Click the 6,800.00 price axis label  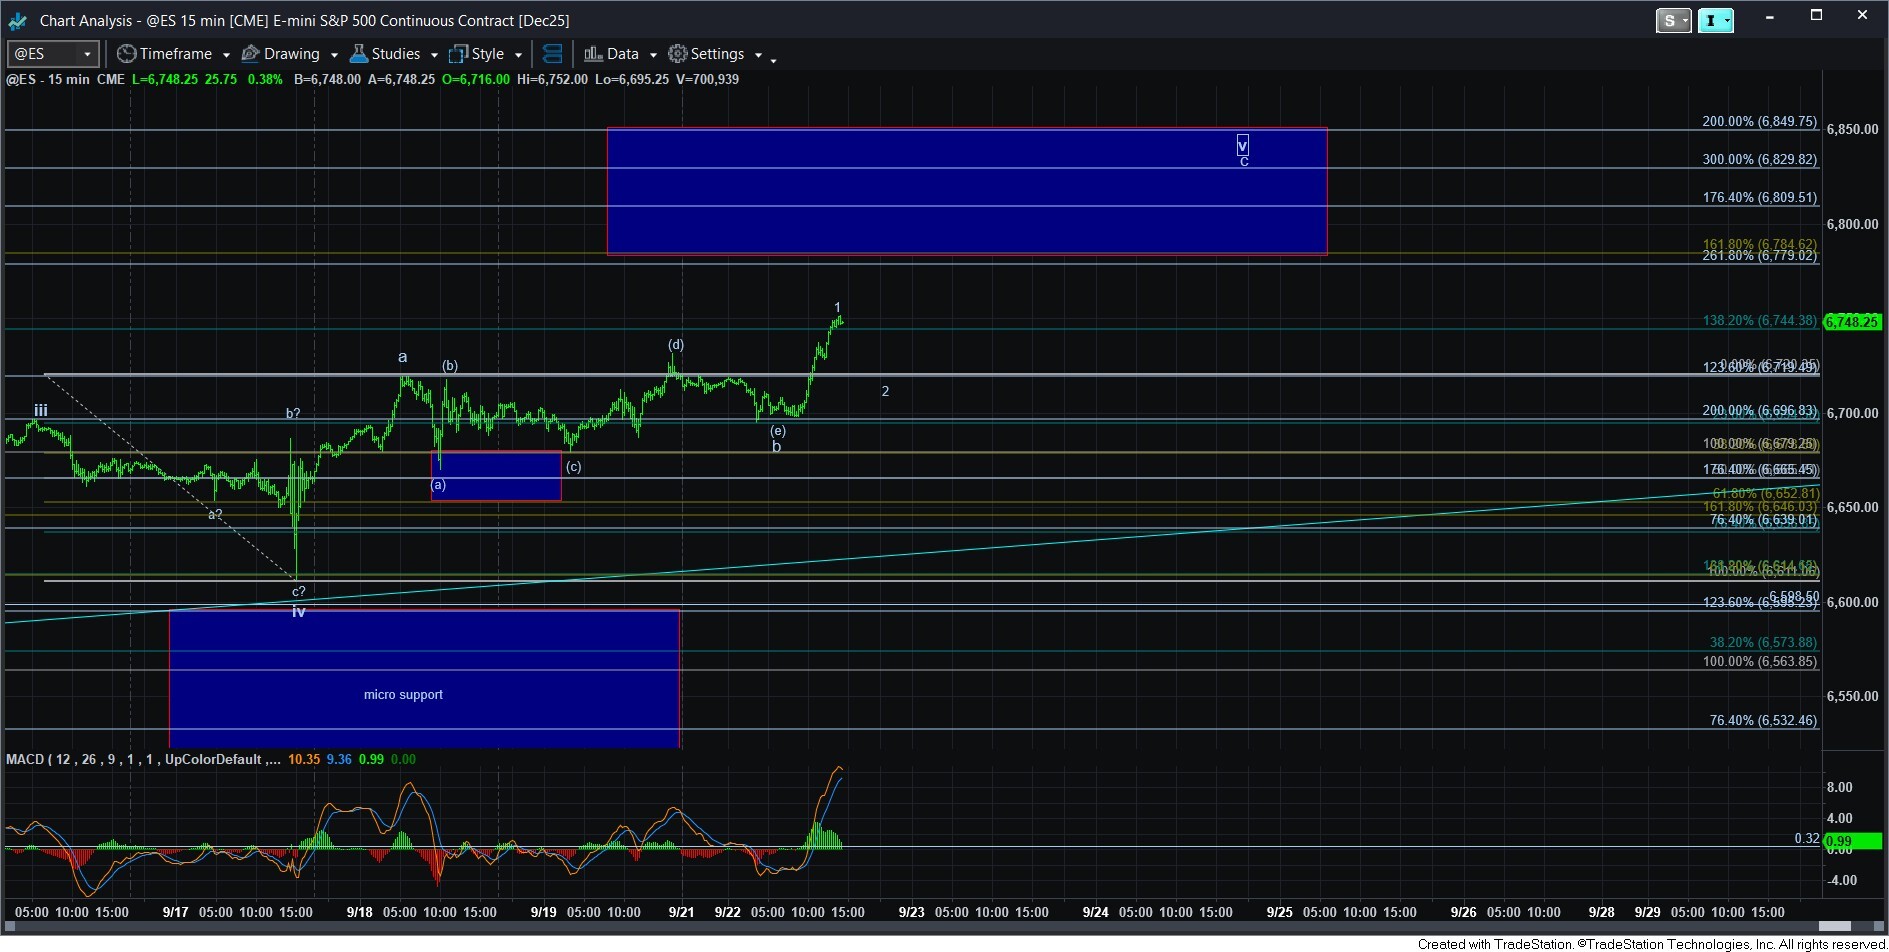pos(1852,225)
